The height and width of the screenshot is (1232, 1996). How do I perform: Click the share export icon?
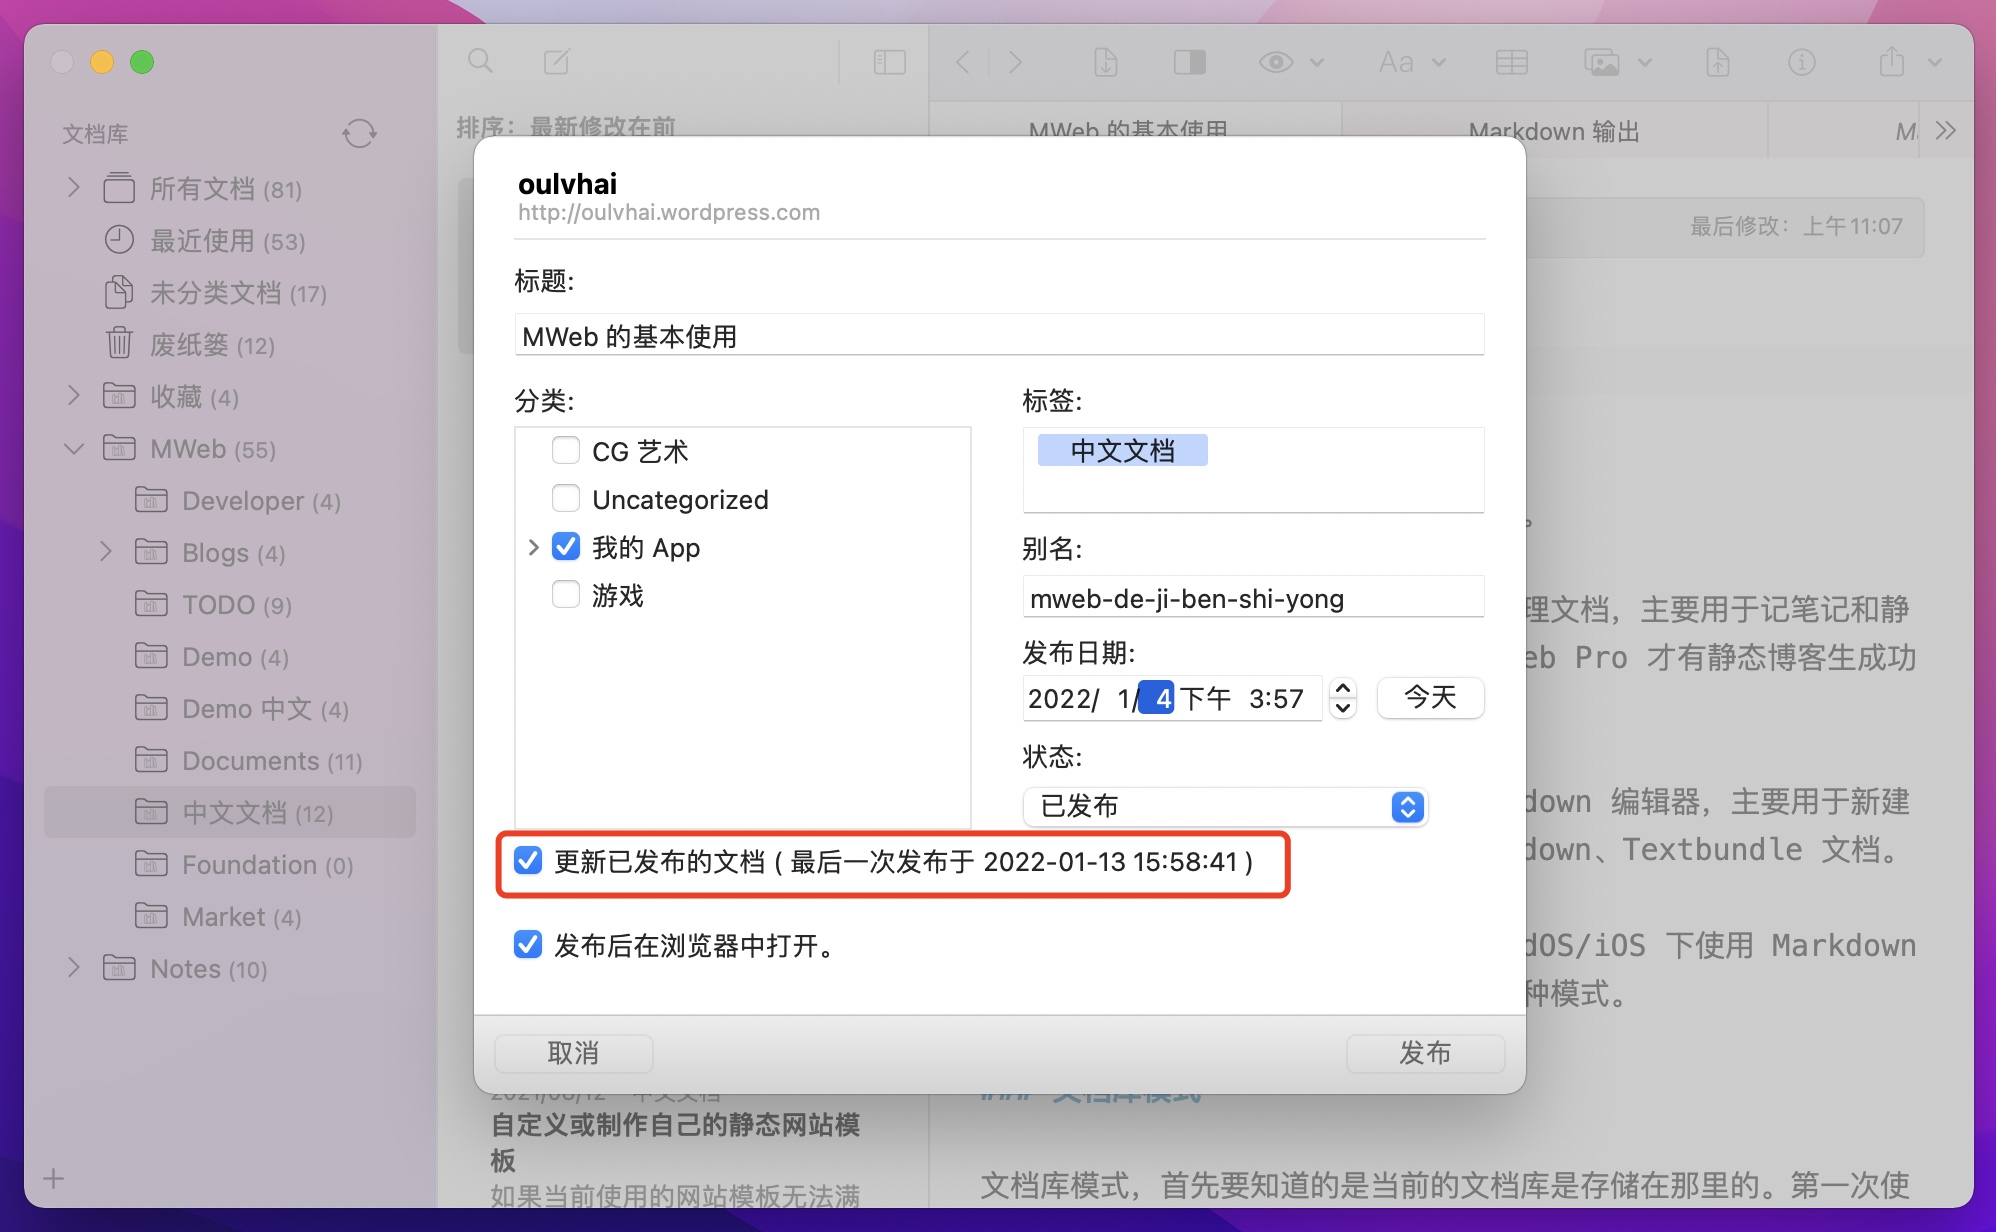pyautogui.click(x=1891, y=62)
